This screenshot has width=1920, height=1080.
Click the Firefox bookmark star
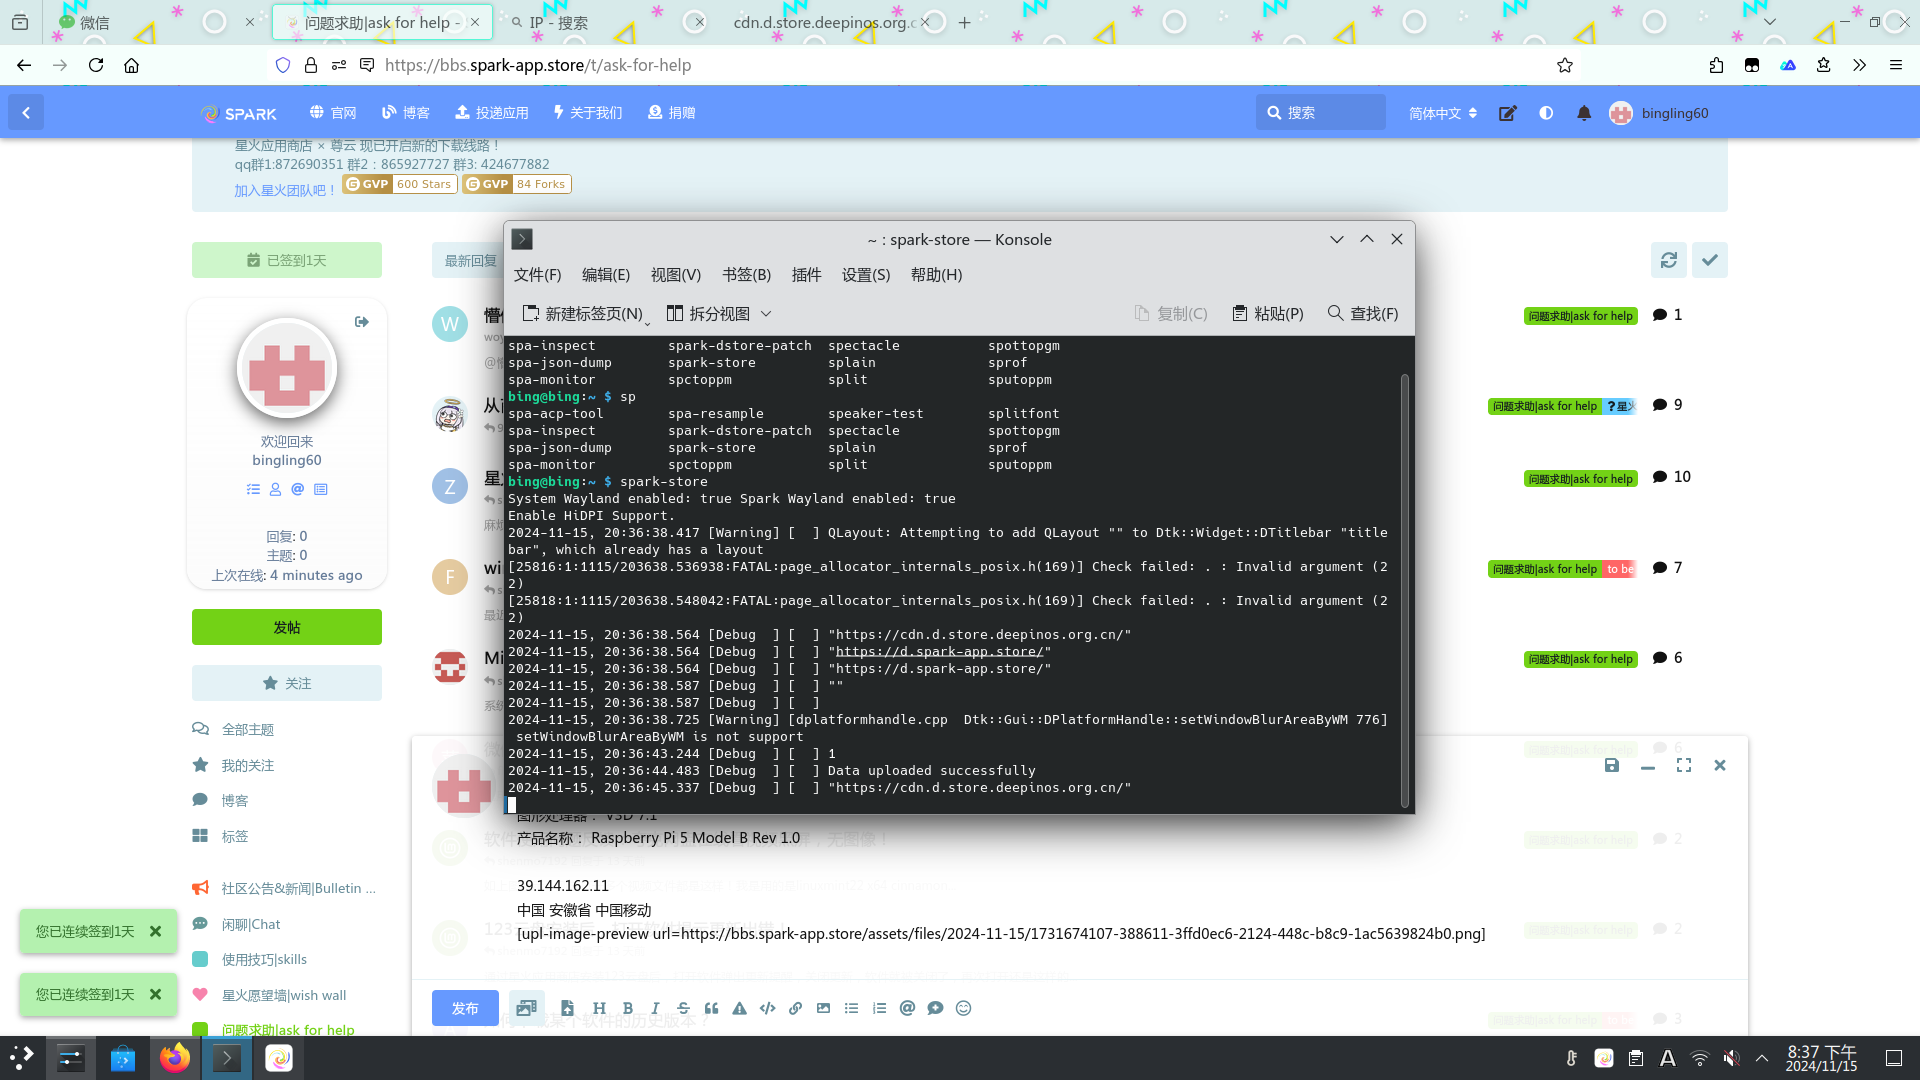click(1565, 65)
